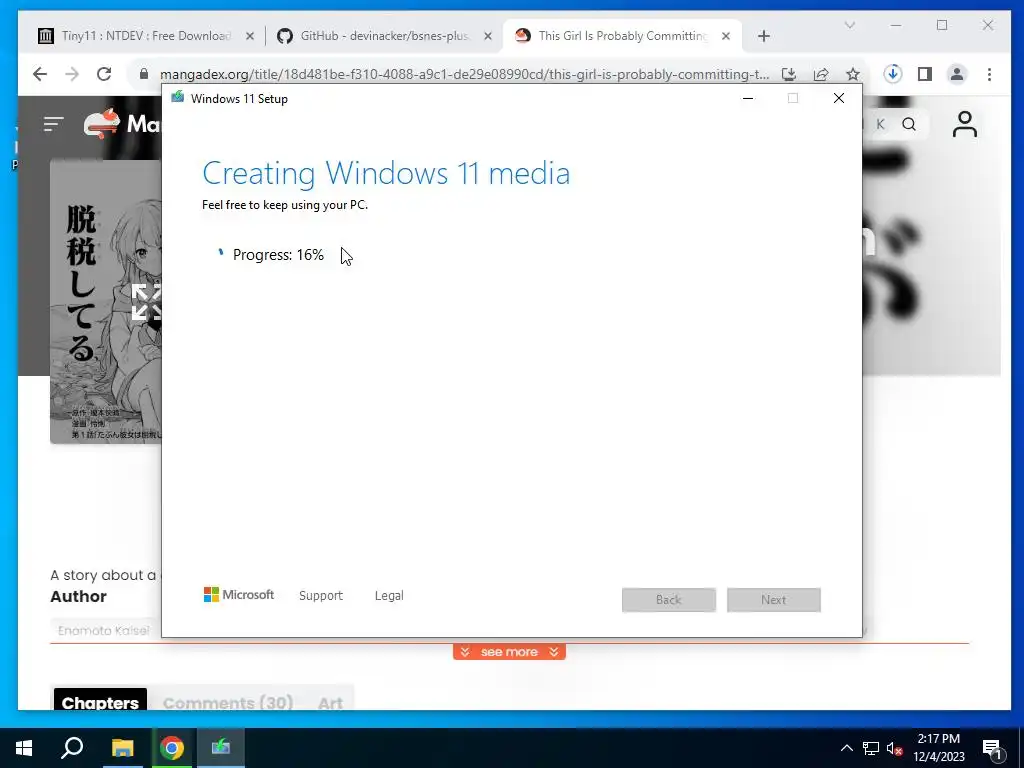Open the MangaDex hamburger menu
Viewport: 1024px width, 768px height.
click(x=54, y=123)
